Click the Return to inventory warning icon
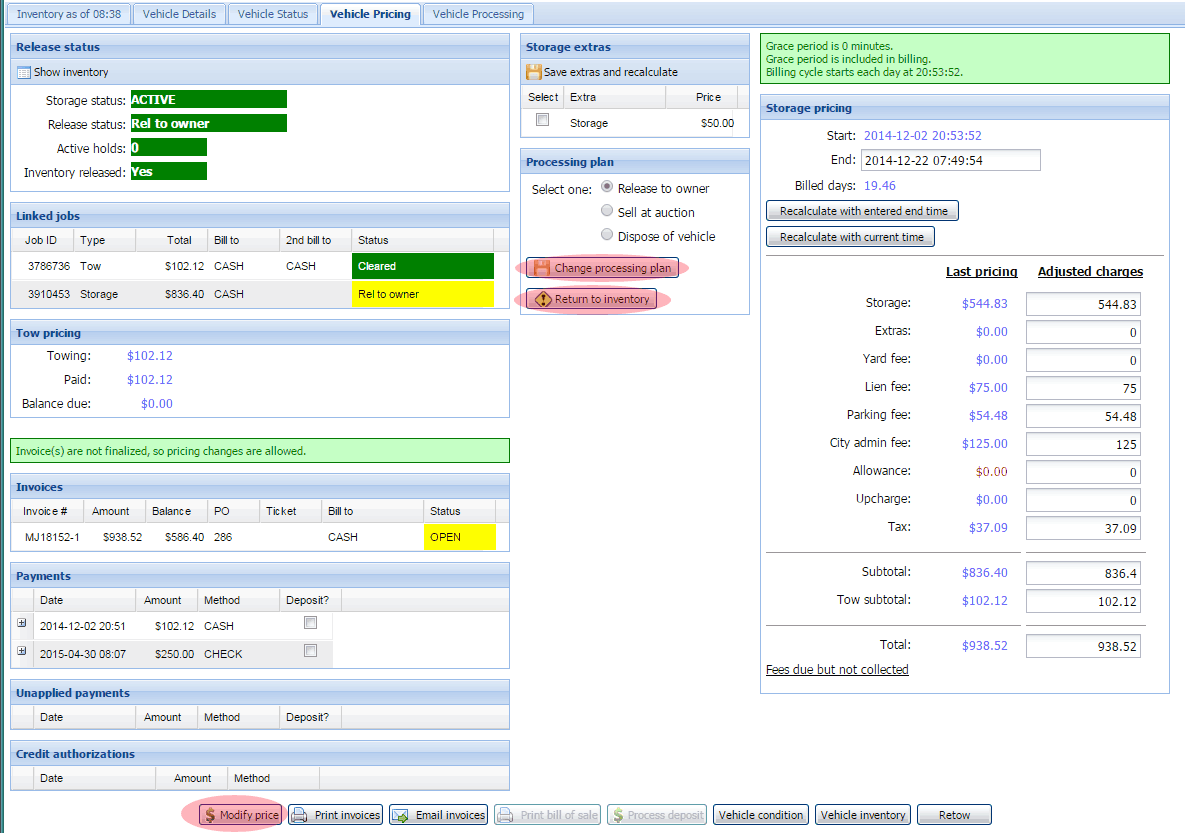This screenshot has width=1185, height=833. click(542, 299)
